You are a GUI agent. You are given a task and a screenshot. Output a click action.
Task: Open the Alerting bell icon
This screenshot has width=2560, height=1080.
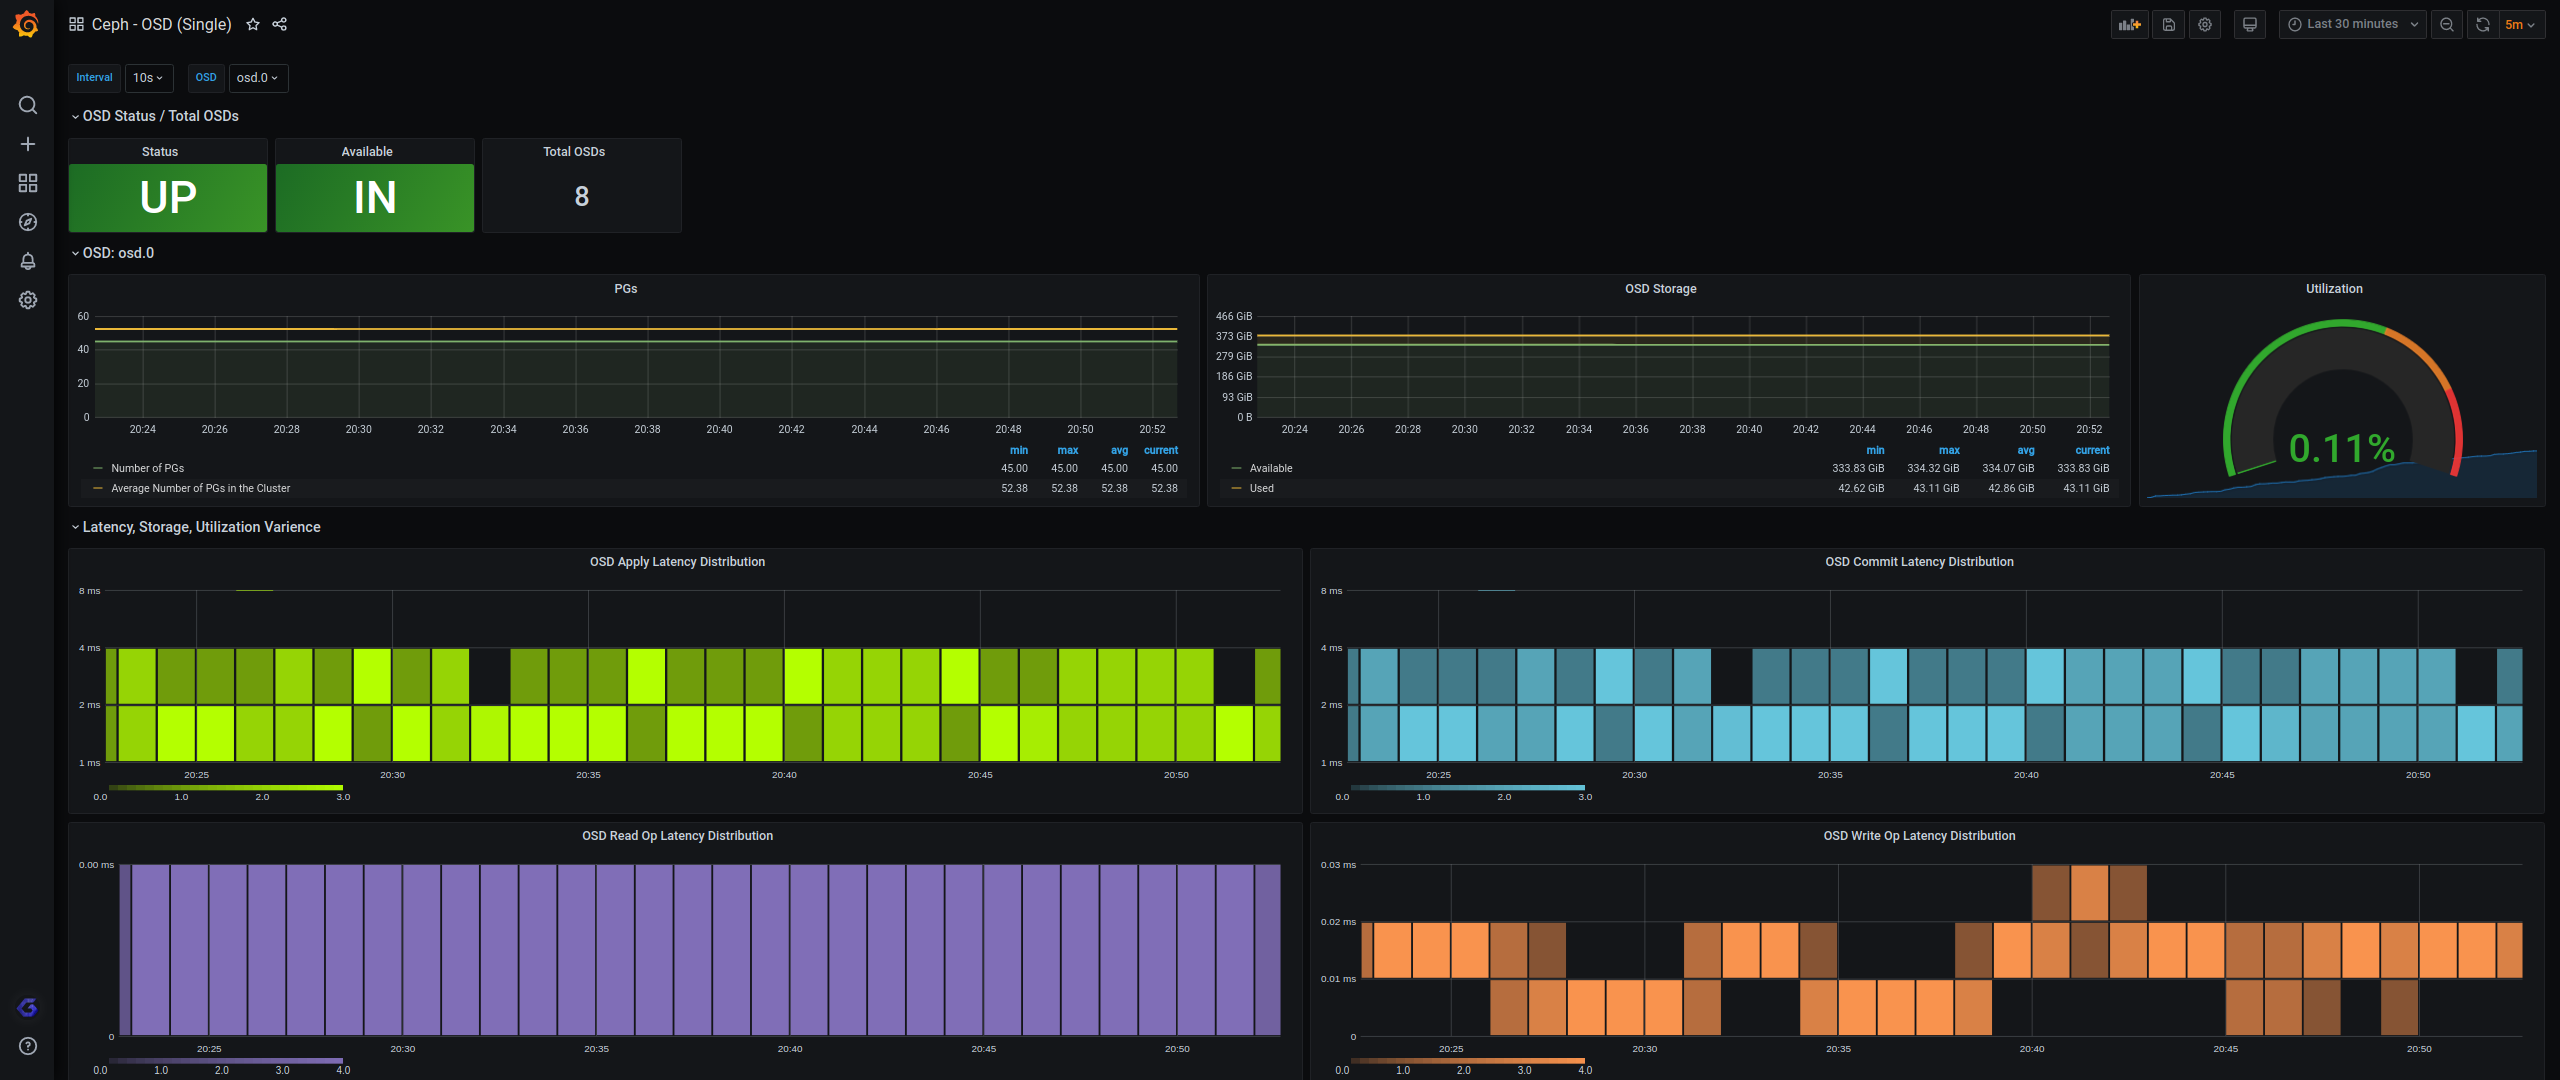28,261
